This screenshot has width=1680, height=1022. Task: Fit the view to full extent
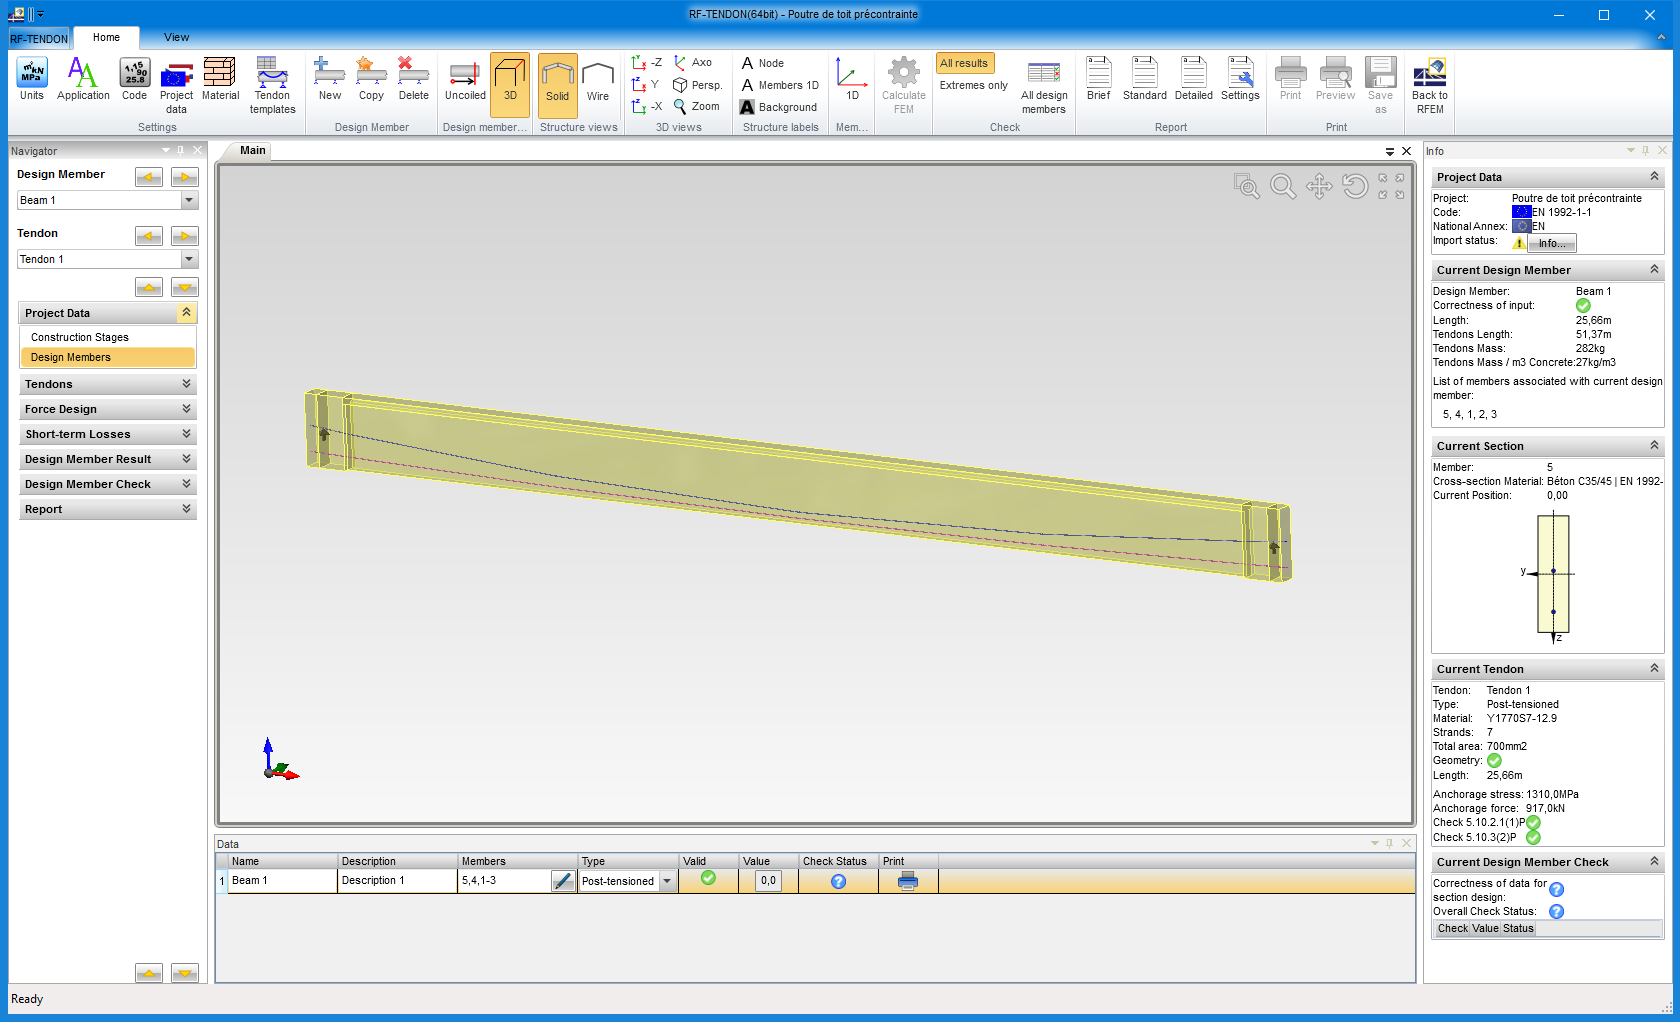(x=1391, y=186)
